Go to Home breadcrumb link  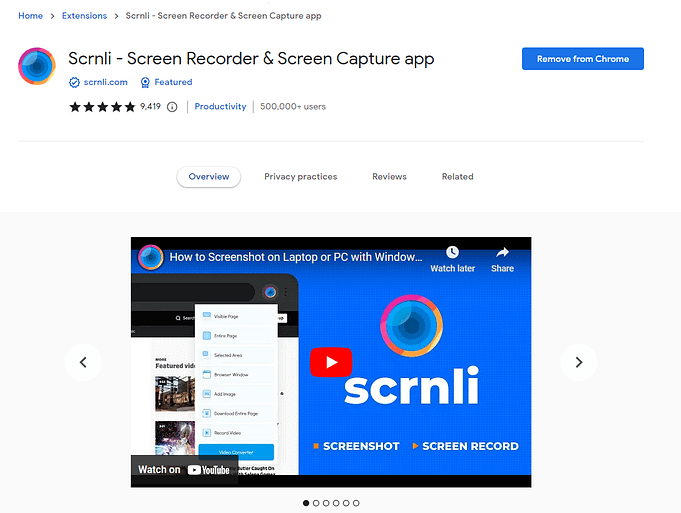coord(30,16)
